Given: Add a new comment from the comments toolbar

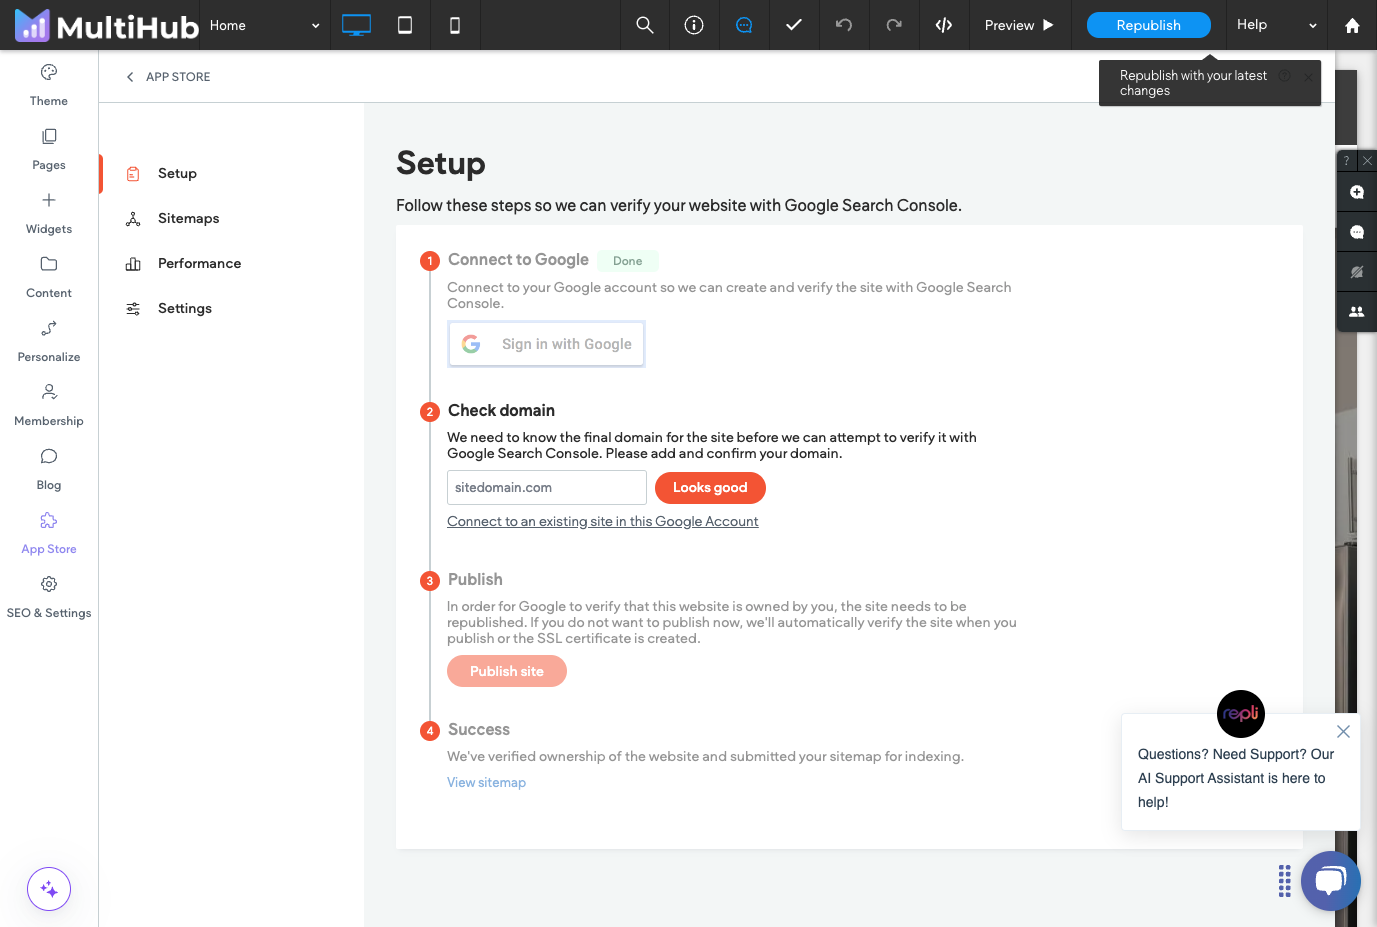Looking at the screenshot, I should (1357, 192).
